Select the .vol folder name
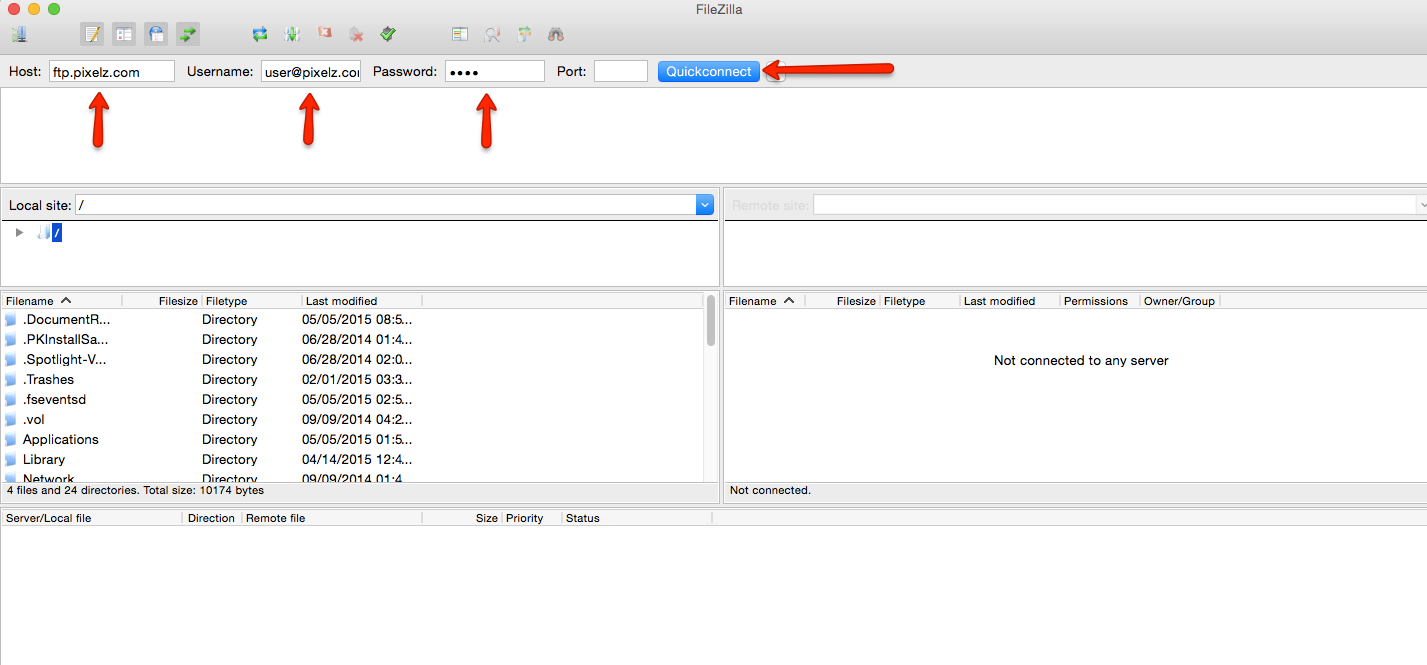The width and height of the screenshot is (1427, 665). click(x=34, y=420)
